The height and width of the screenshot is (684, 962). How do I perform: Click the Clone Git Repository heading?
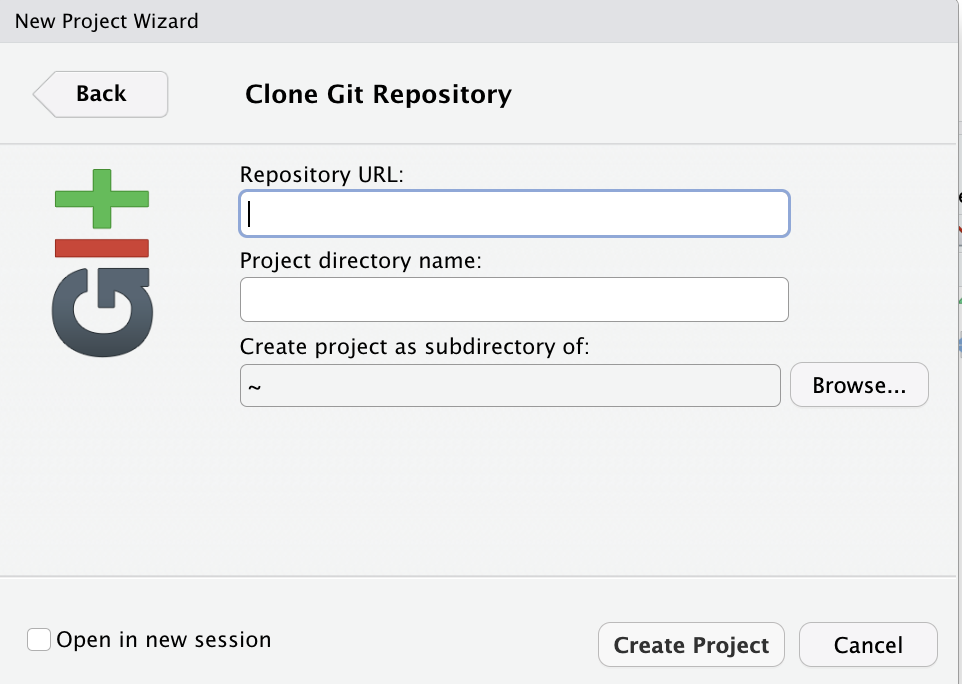378,95
